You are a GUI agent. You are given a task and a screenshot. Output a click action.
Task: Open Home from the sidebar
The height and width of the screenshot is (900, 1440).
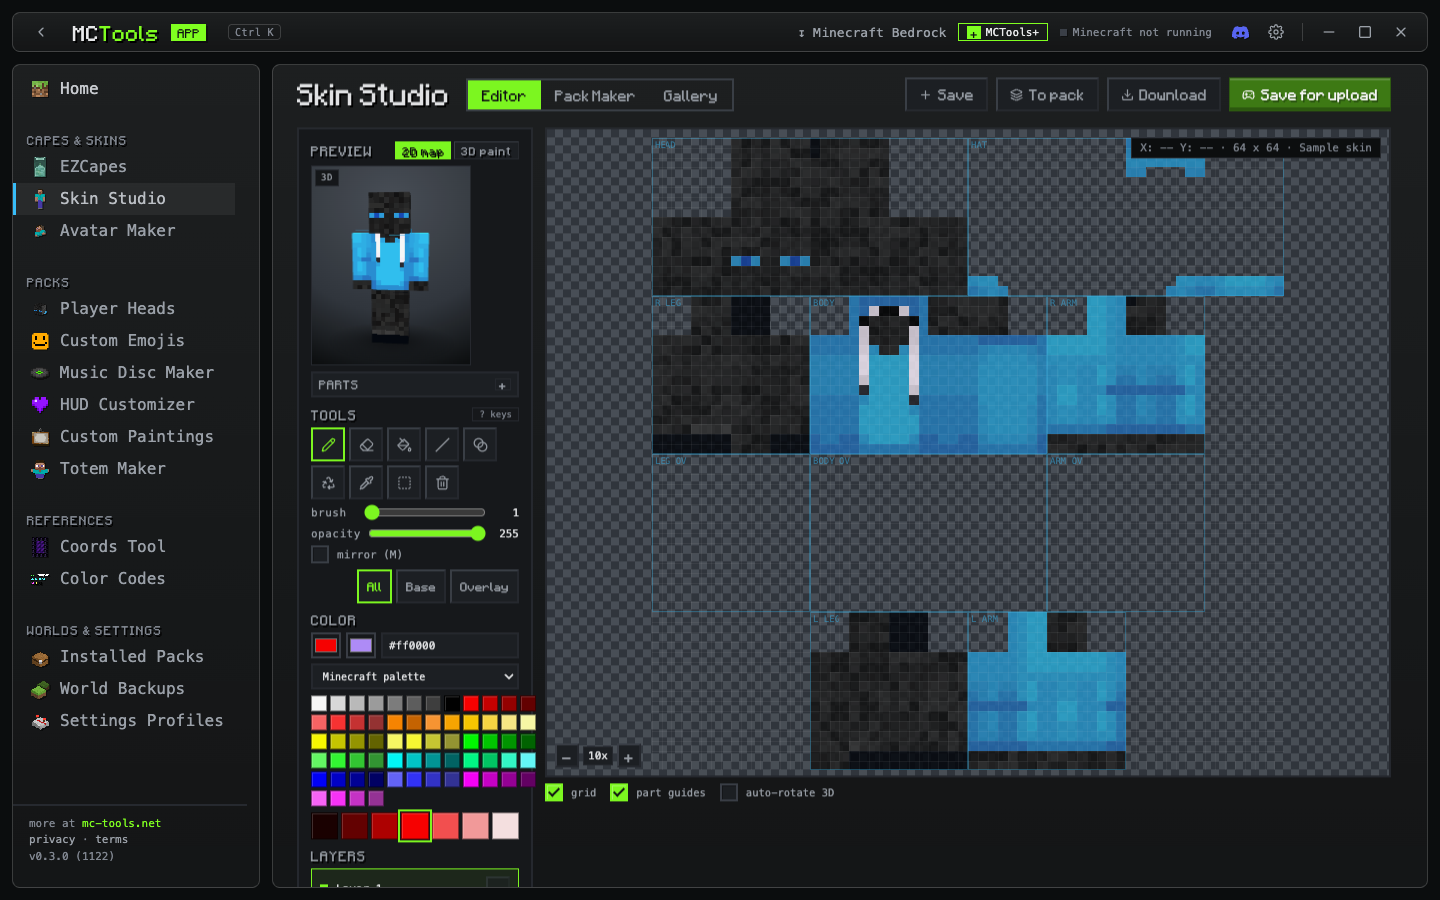coord(125,89)
